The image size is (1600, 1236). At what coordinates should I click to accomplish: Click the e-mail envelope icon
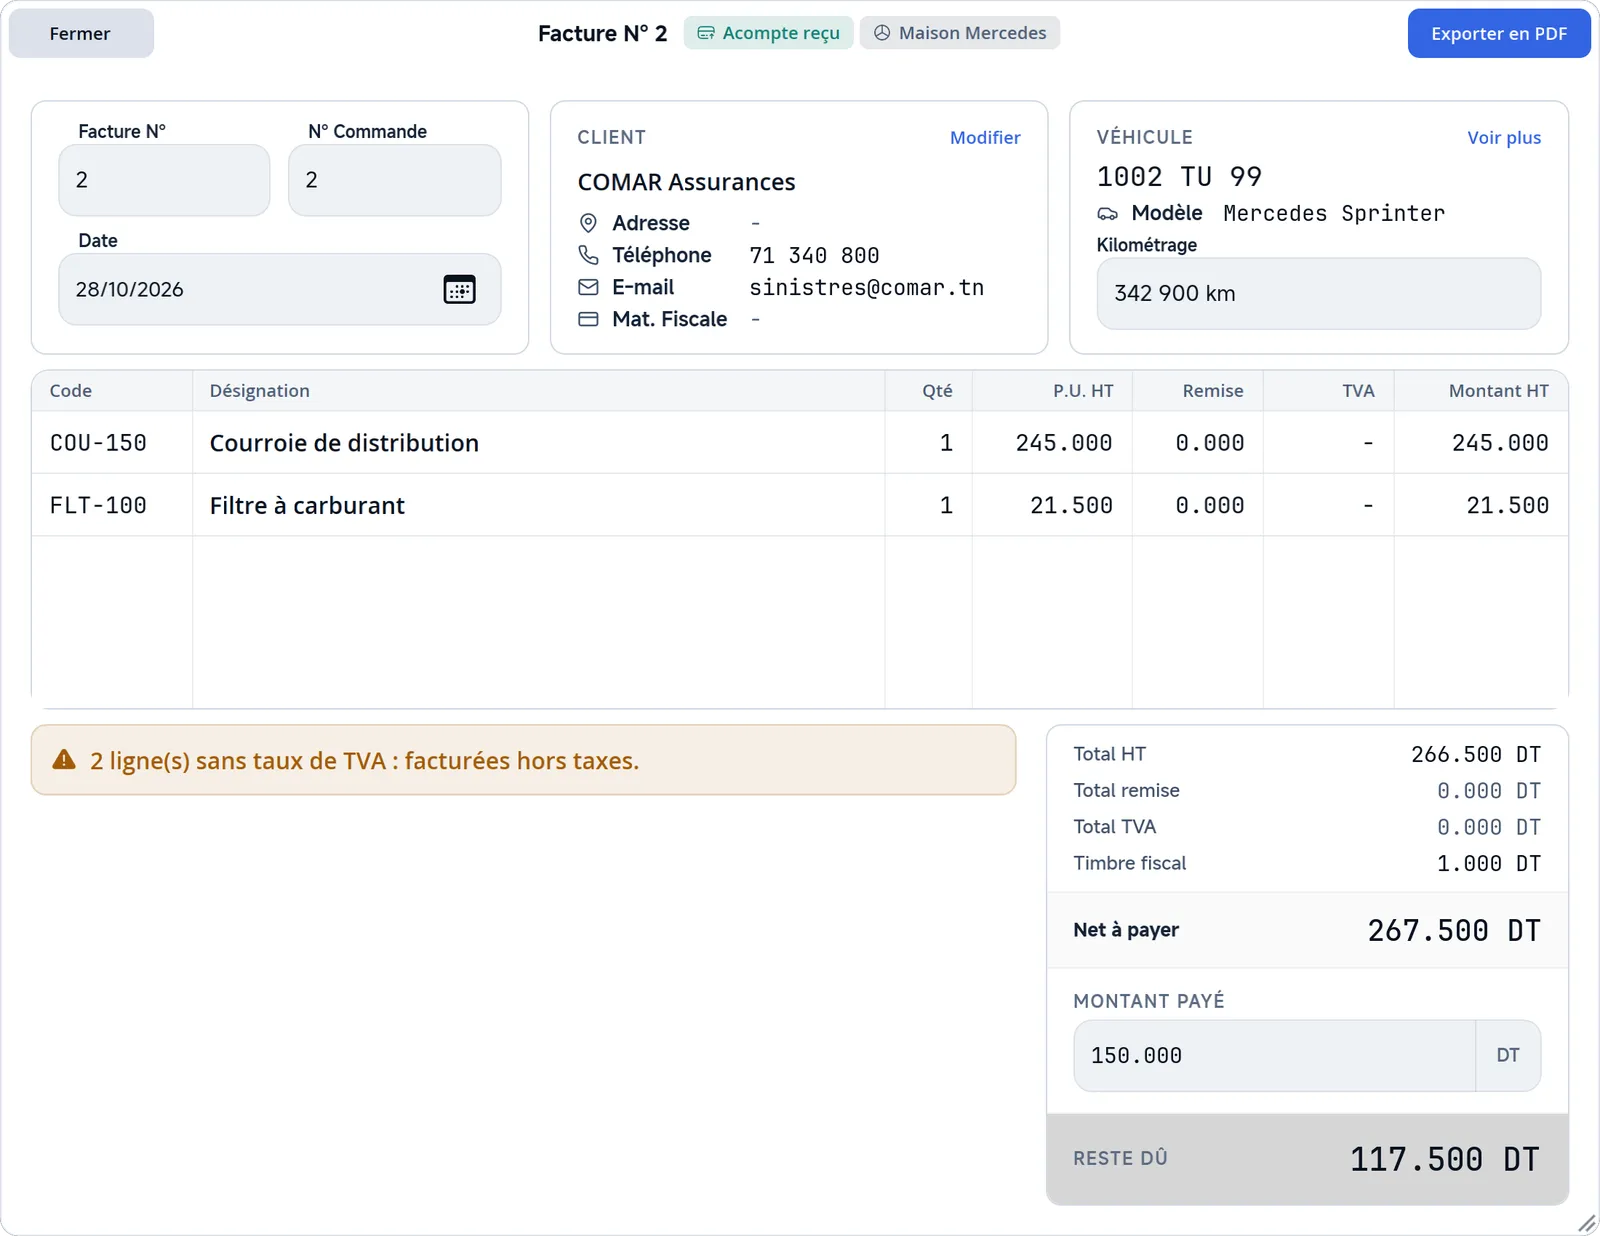click(x=588, y=287)
